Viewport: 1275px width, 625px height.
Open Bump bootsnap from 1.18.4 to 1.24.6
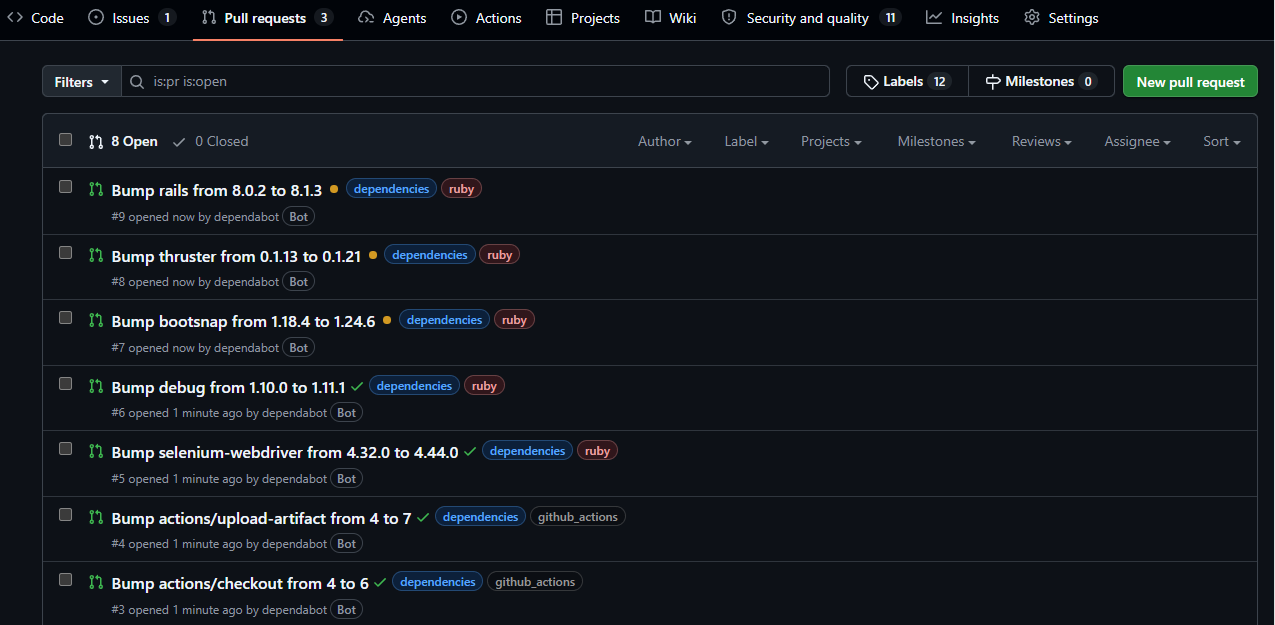(x=243, y=321)
